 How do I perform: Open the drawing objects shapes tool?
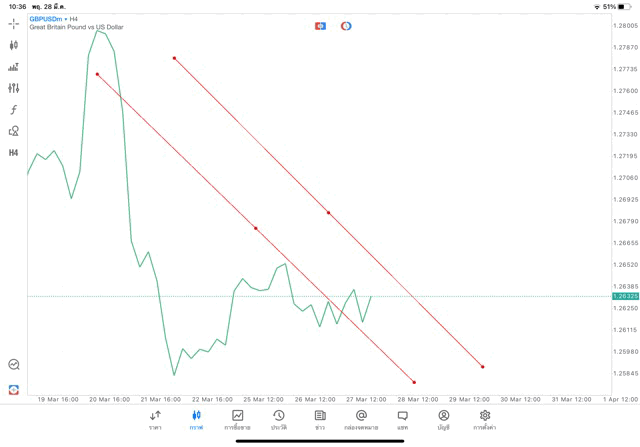tap(13, 131)
